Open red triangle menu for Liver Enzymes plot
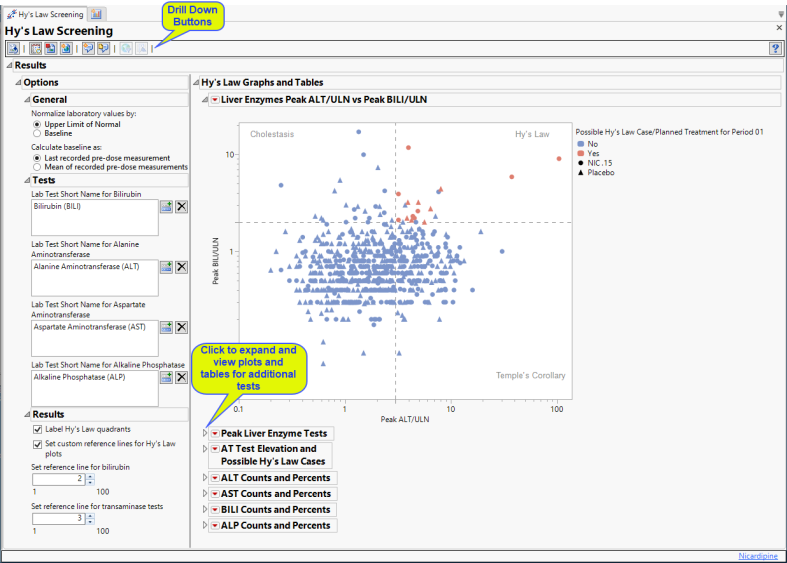 [x=215, y=100]
